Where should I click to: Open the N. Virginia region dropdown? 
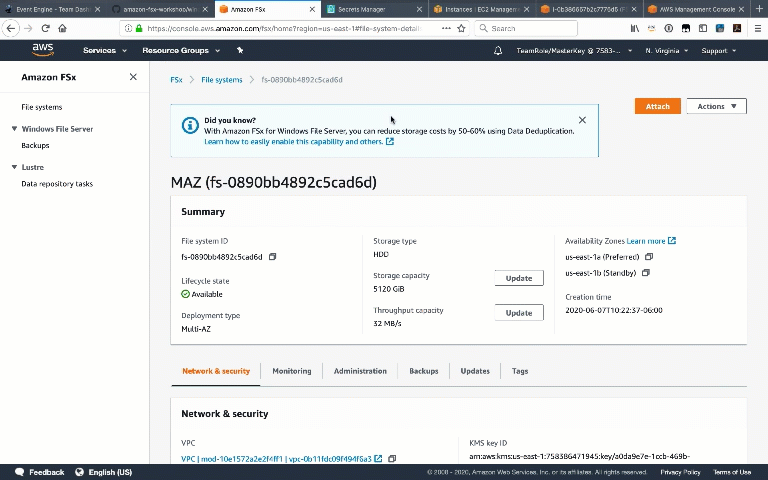666,50
